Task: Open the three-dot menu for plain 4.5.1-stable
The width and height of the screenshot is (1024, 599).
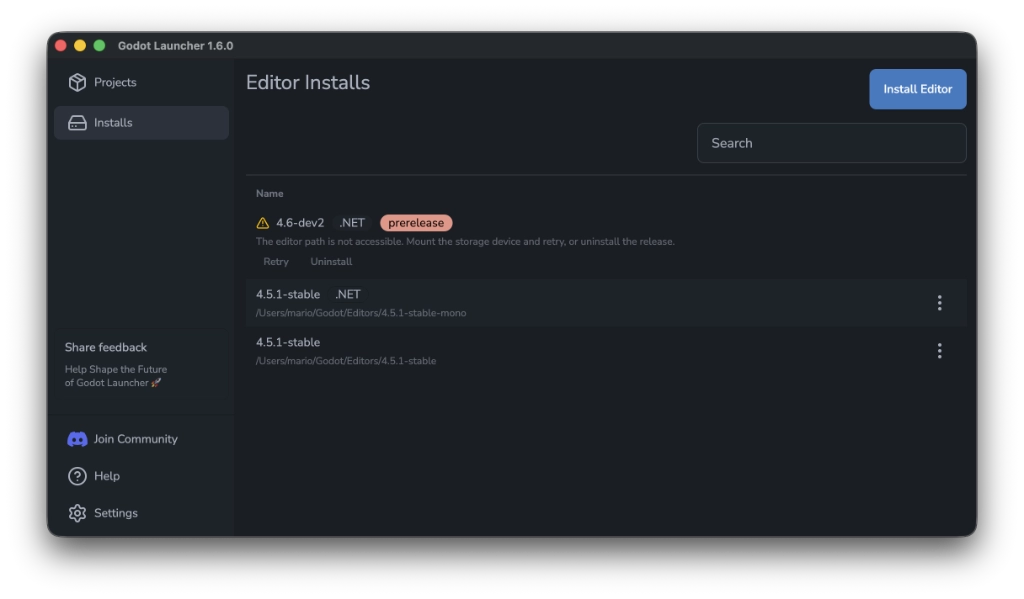Action: [939, 350]
